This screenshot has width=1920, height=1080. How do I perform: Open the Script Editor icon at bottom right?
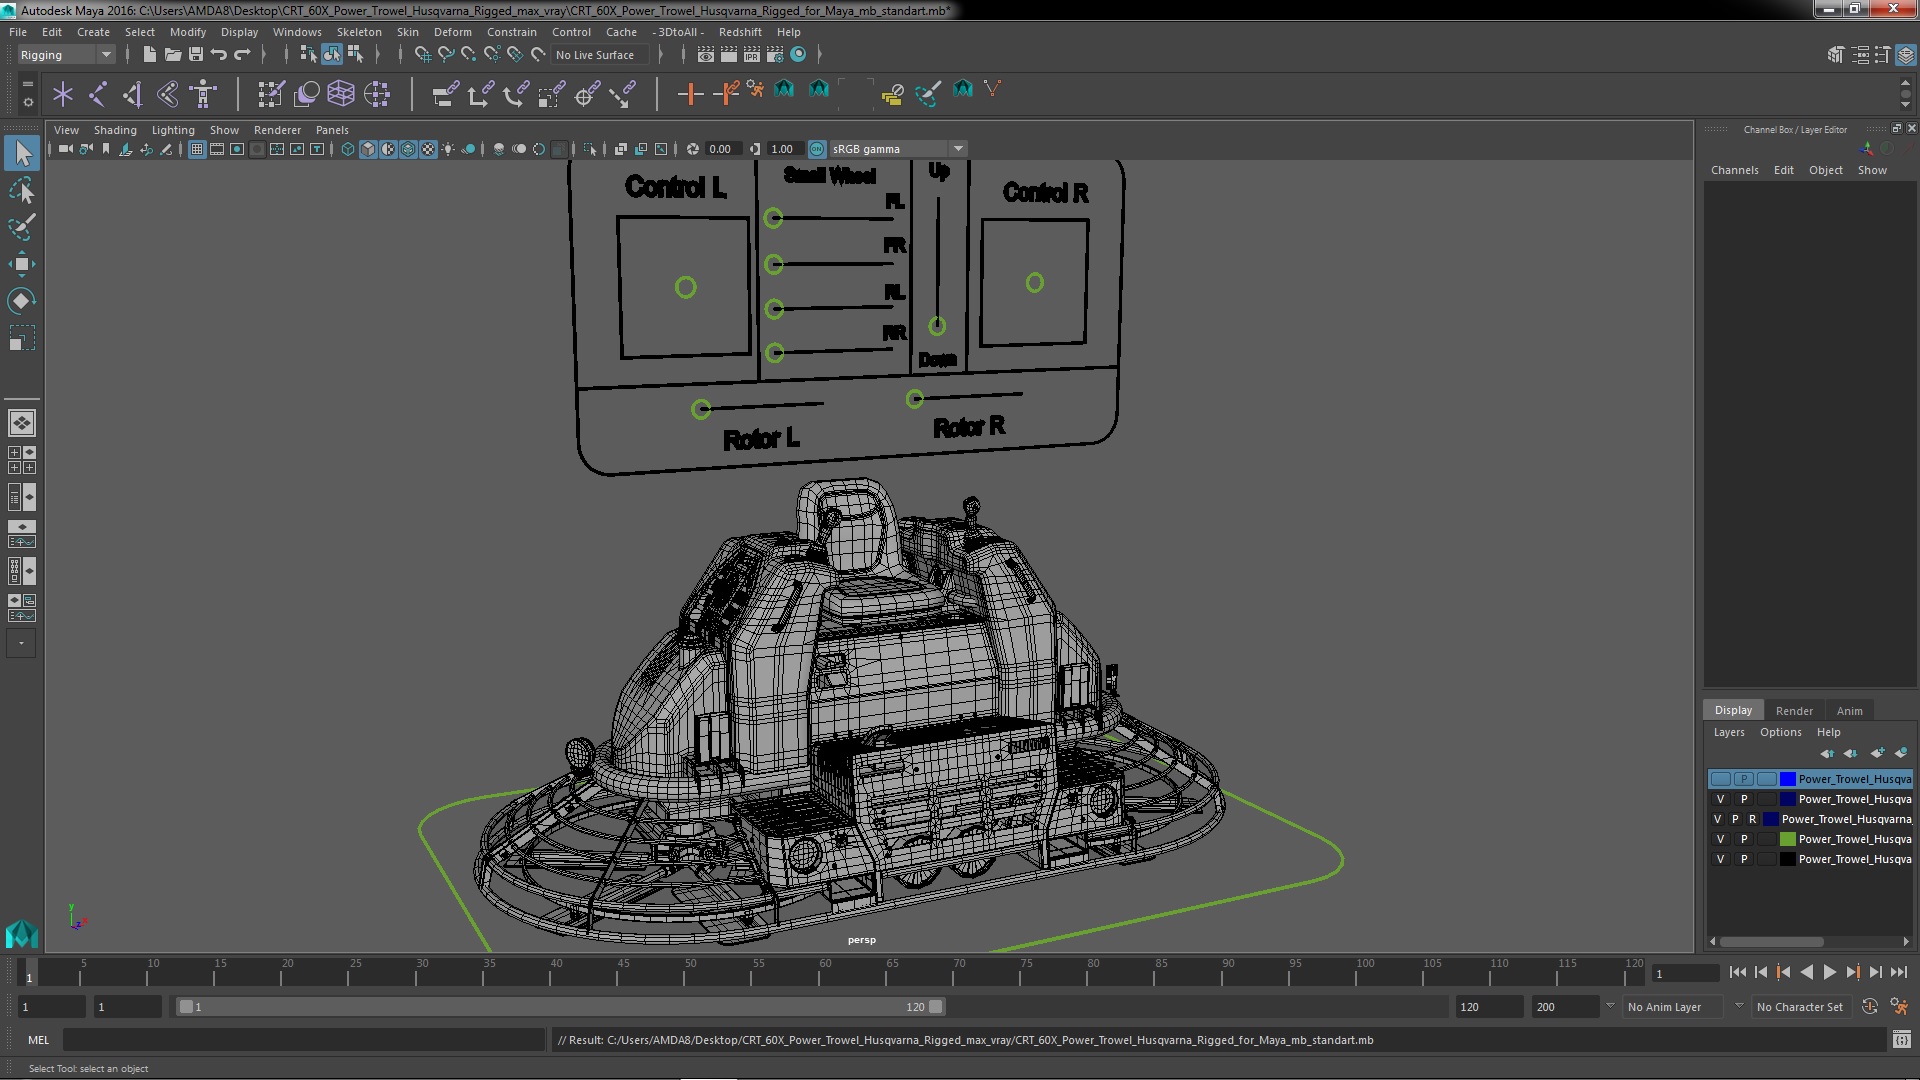[1901, 1040]
